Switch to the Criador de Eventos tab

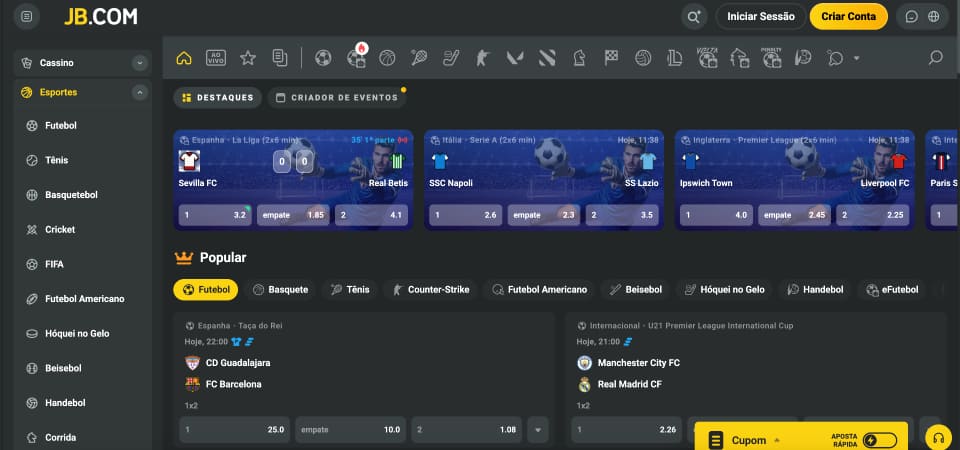337,97
